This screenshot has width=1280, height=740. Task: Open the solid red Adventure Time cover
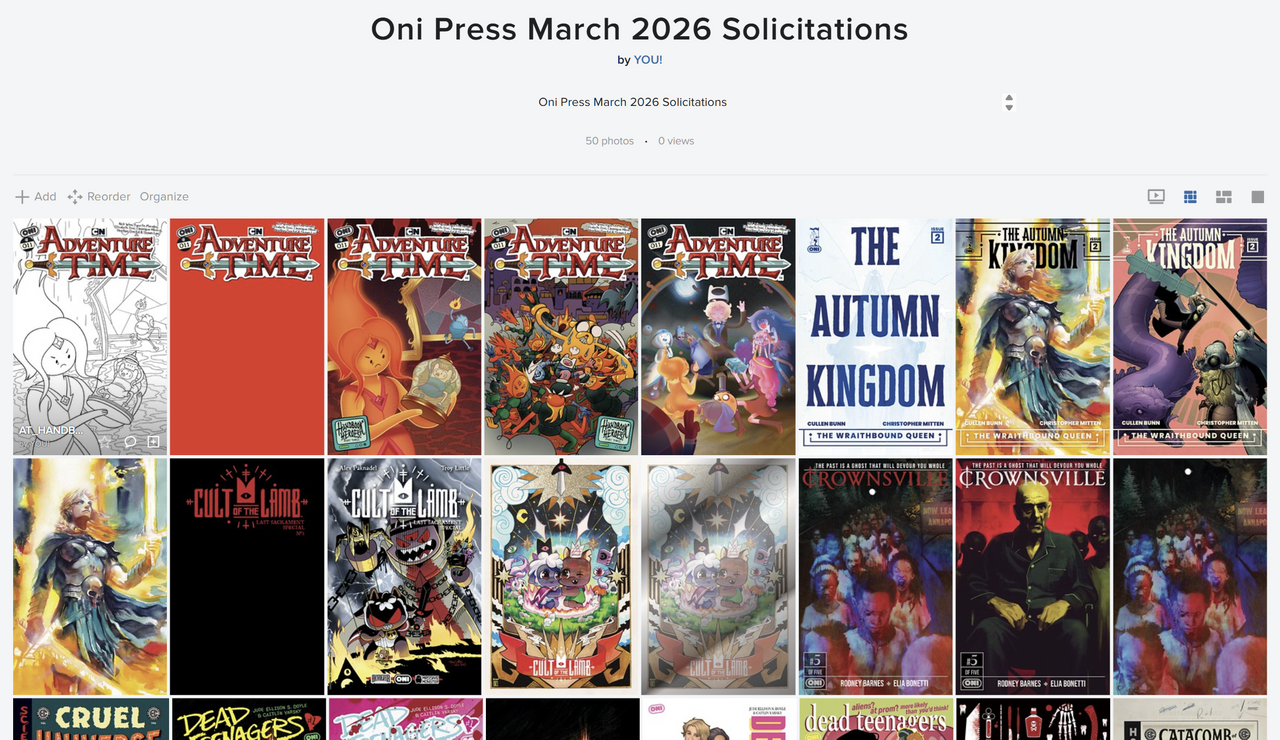[x=247, y=337]
